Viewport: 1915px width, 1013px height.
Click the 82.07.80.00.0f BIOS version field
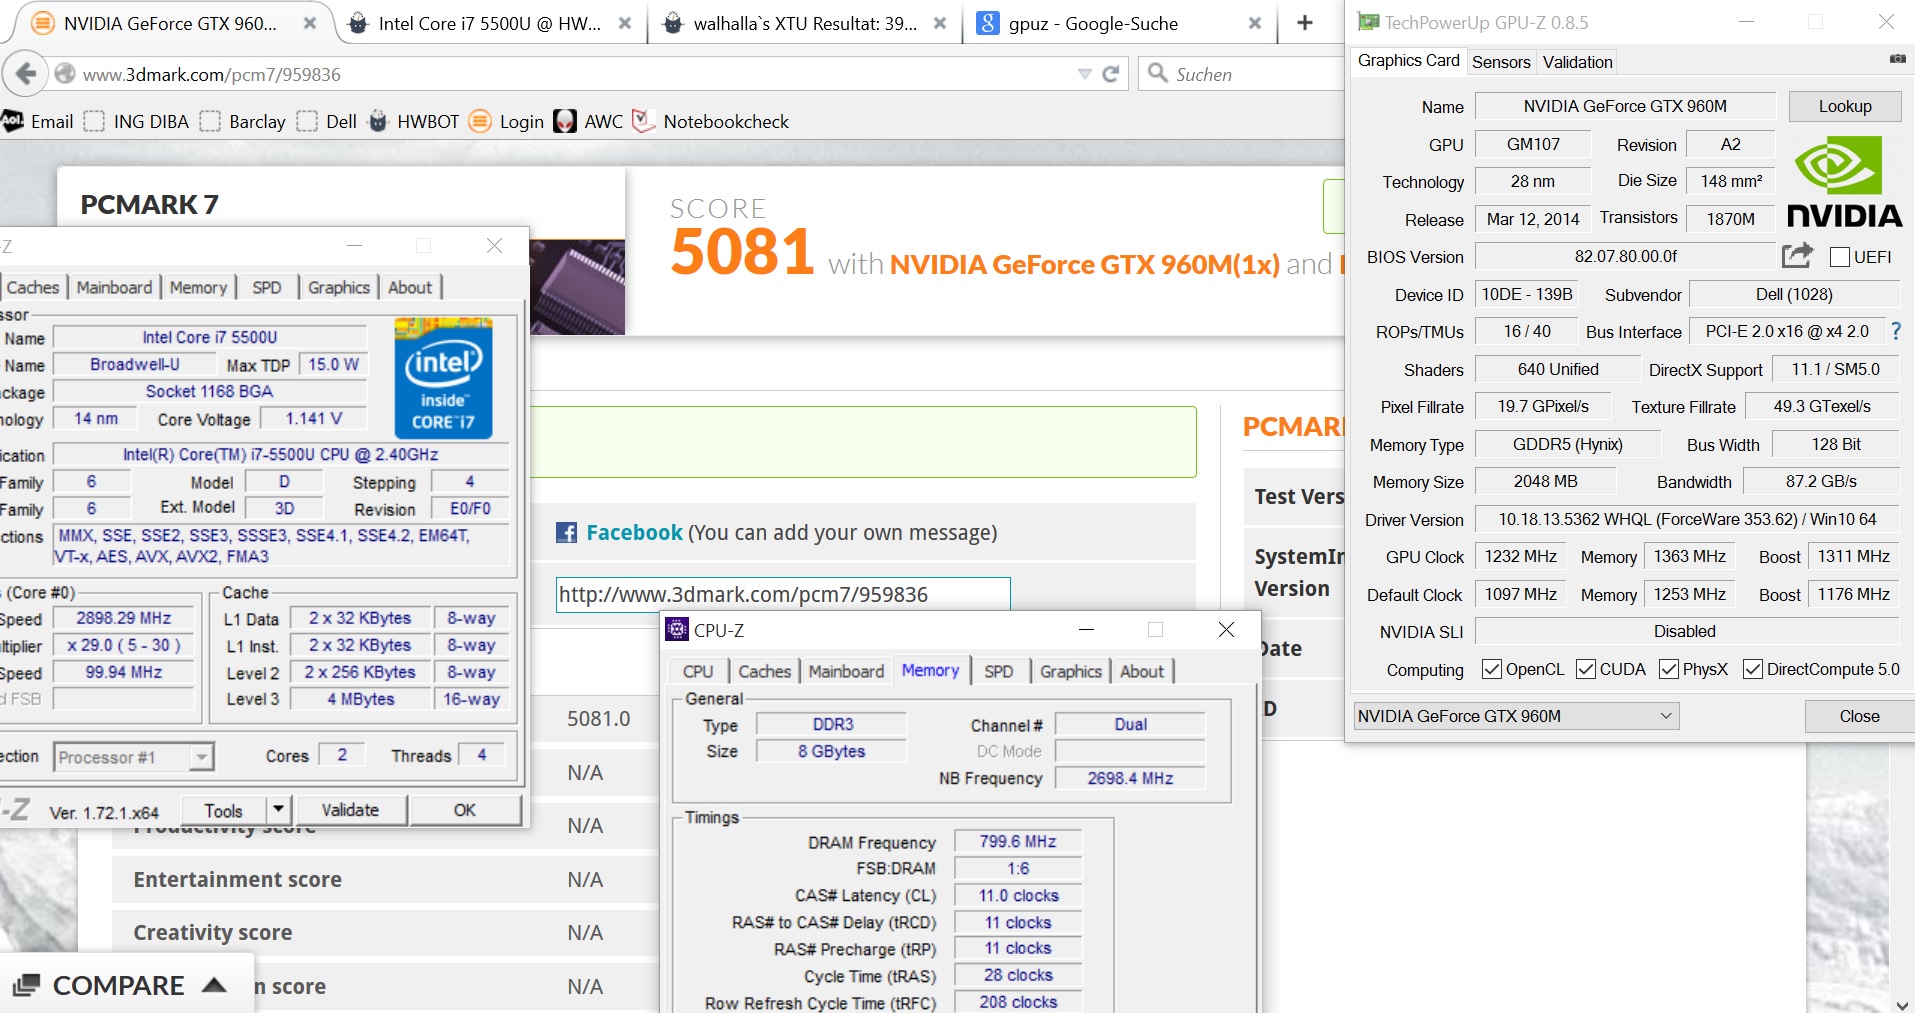point(1625,256)
